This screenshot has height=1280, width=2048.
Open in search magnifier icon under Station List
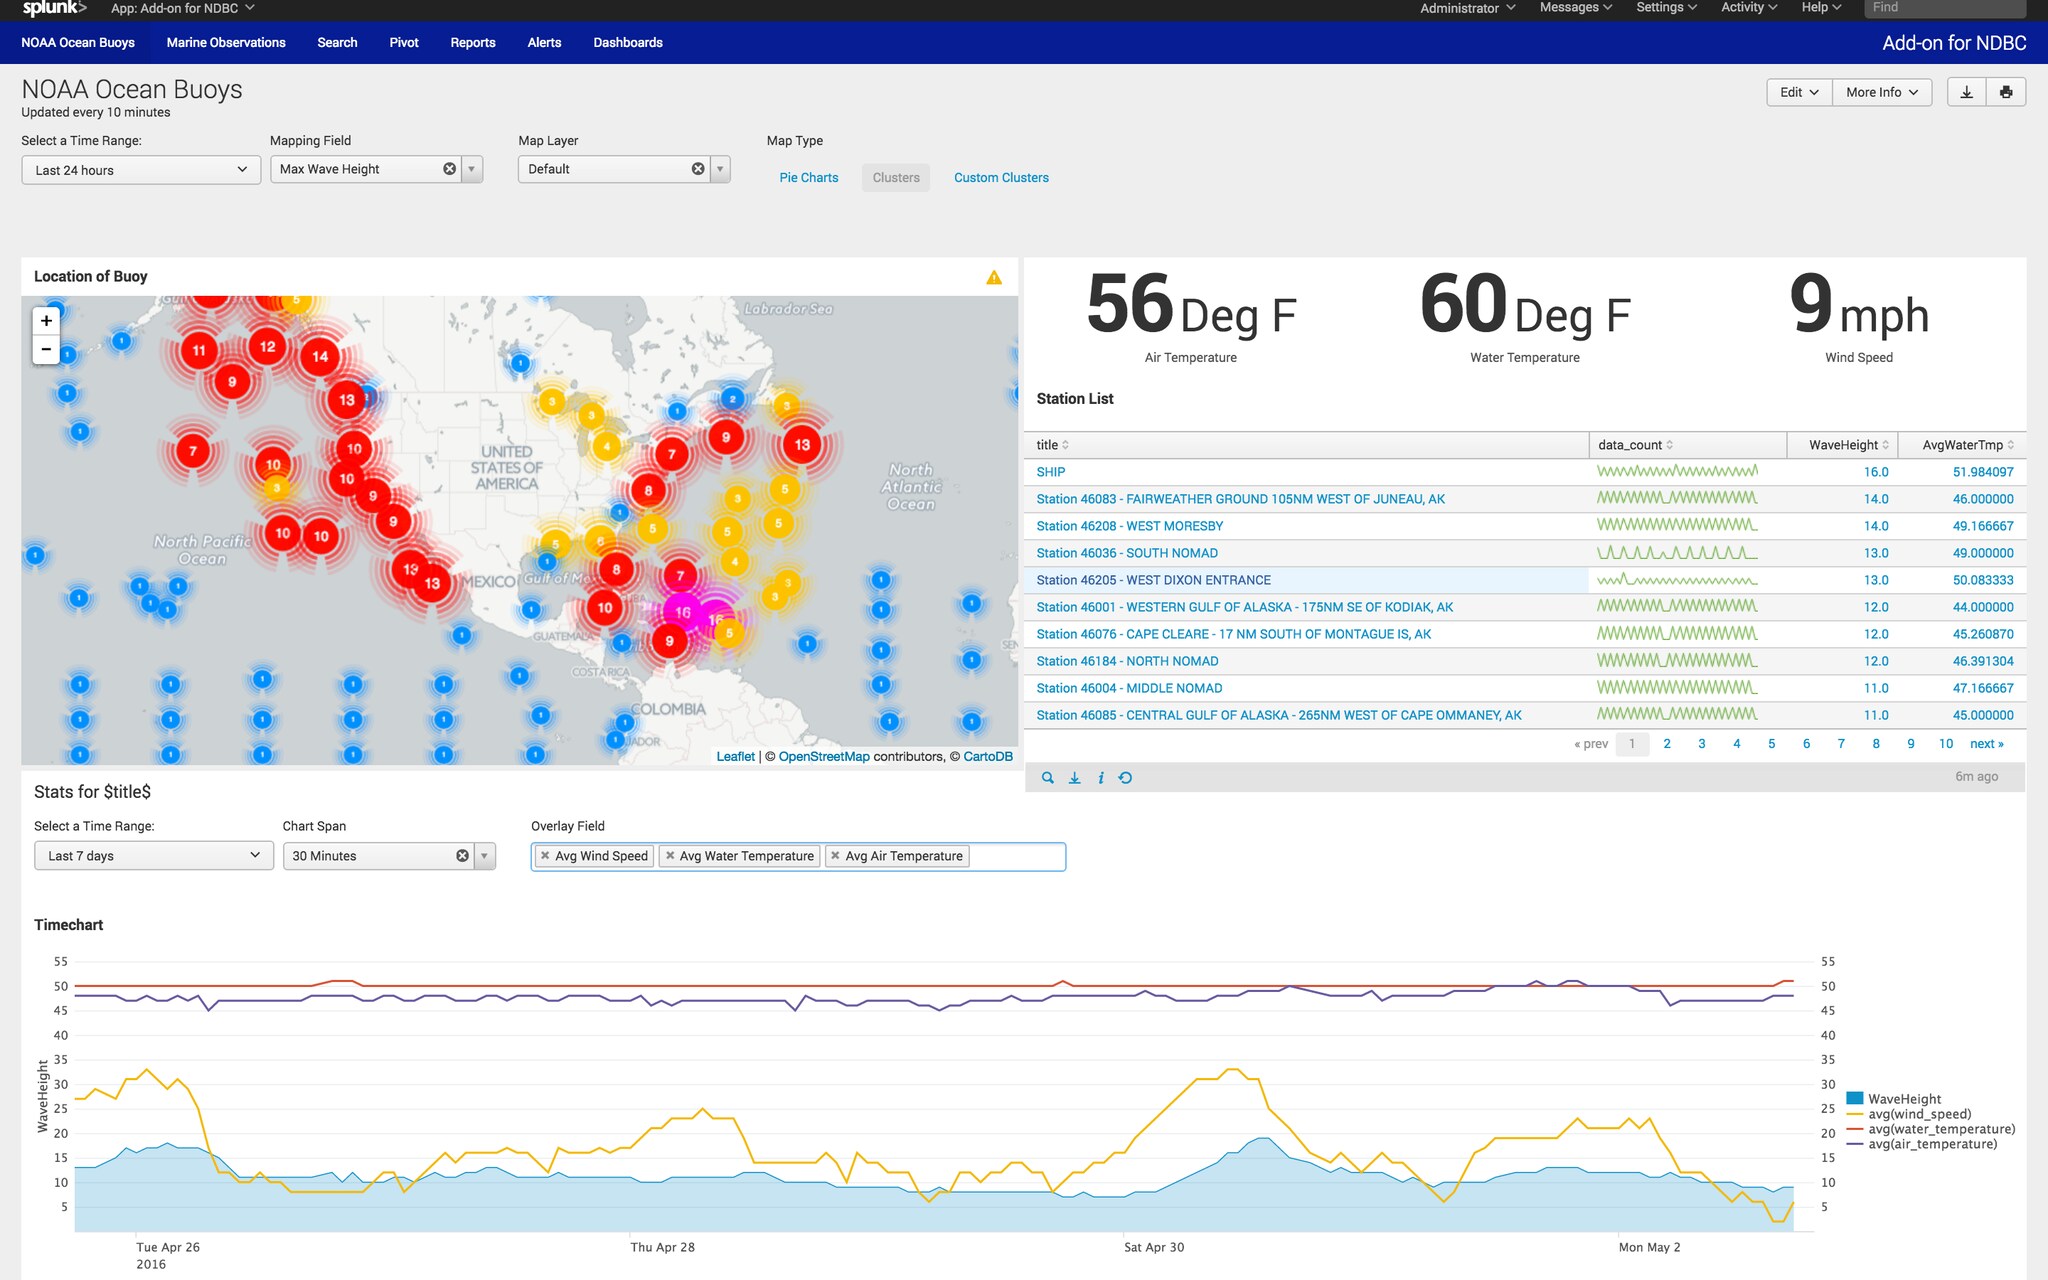[1047, 778]
